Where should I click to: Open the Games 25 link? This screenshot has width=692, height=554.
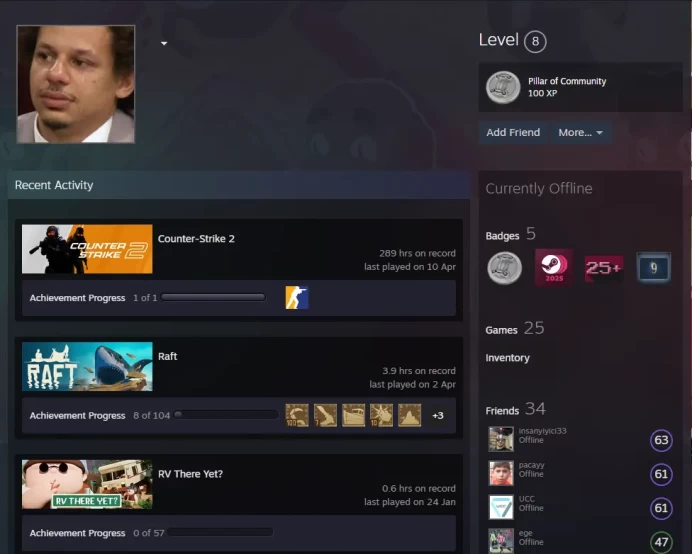[x=515, y=328]
